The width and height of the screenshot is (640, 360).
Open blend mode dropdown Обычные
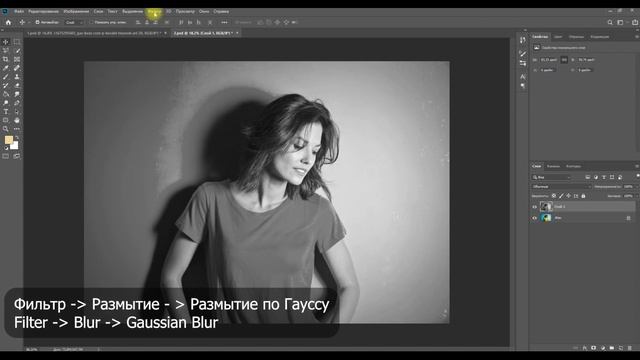coord(561,187)
